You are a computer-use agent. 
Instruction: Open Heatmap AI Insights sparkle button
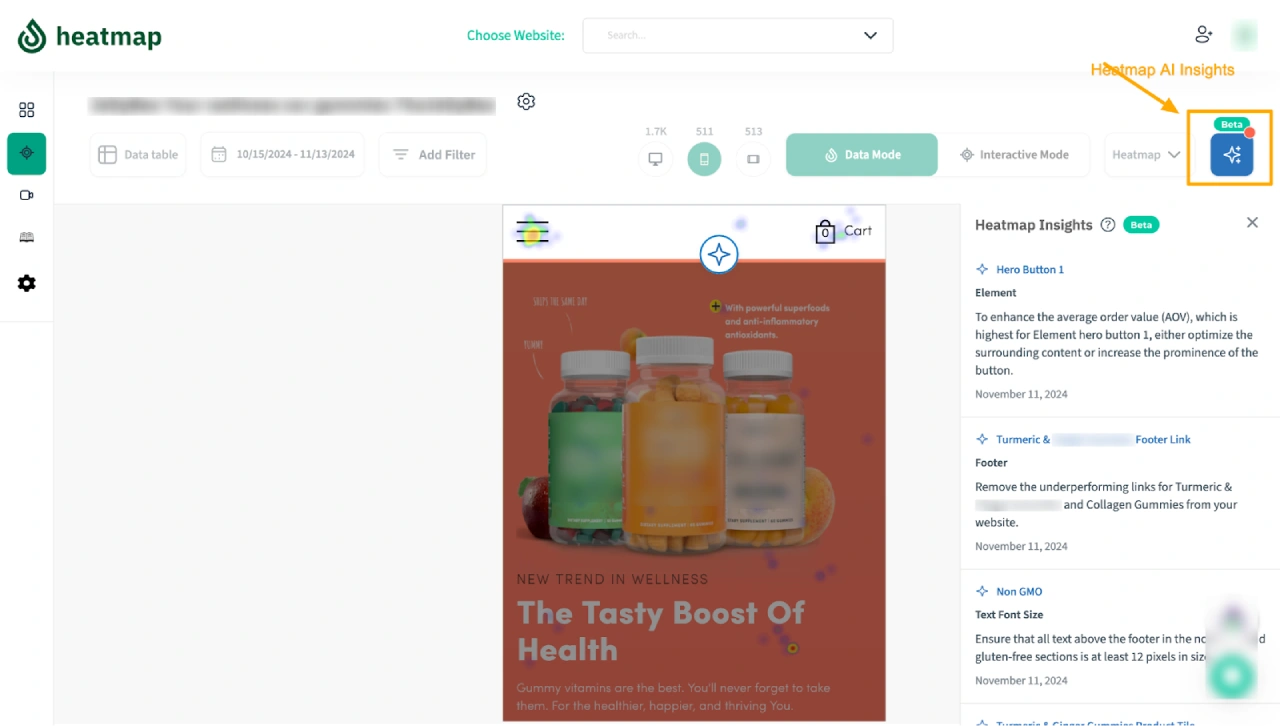1231,155
